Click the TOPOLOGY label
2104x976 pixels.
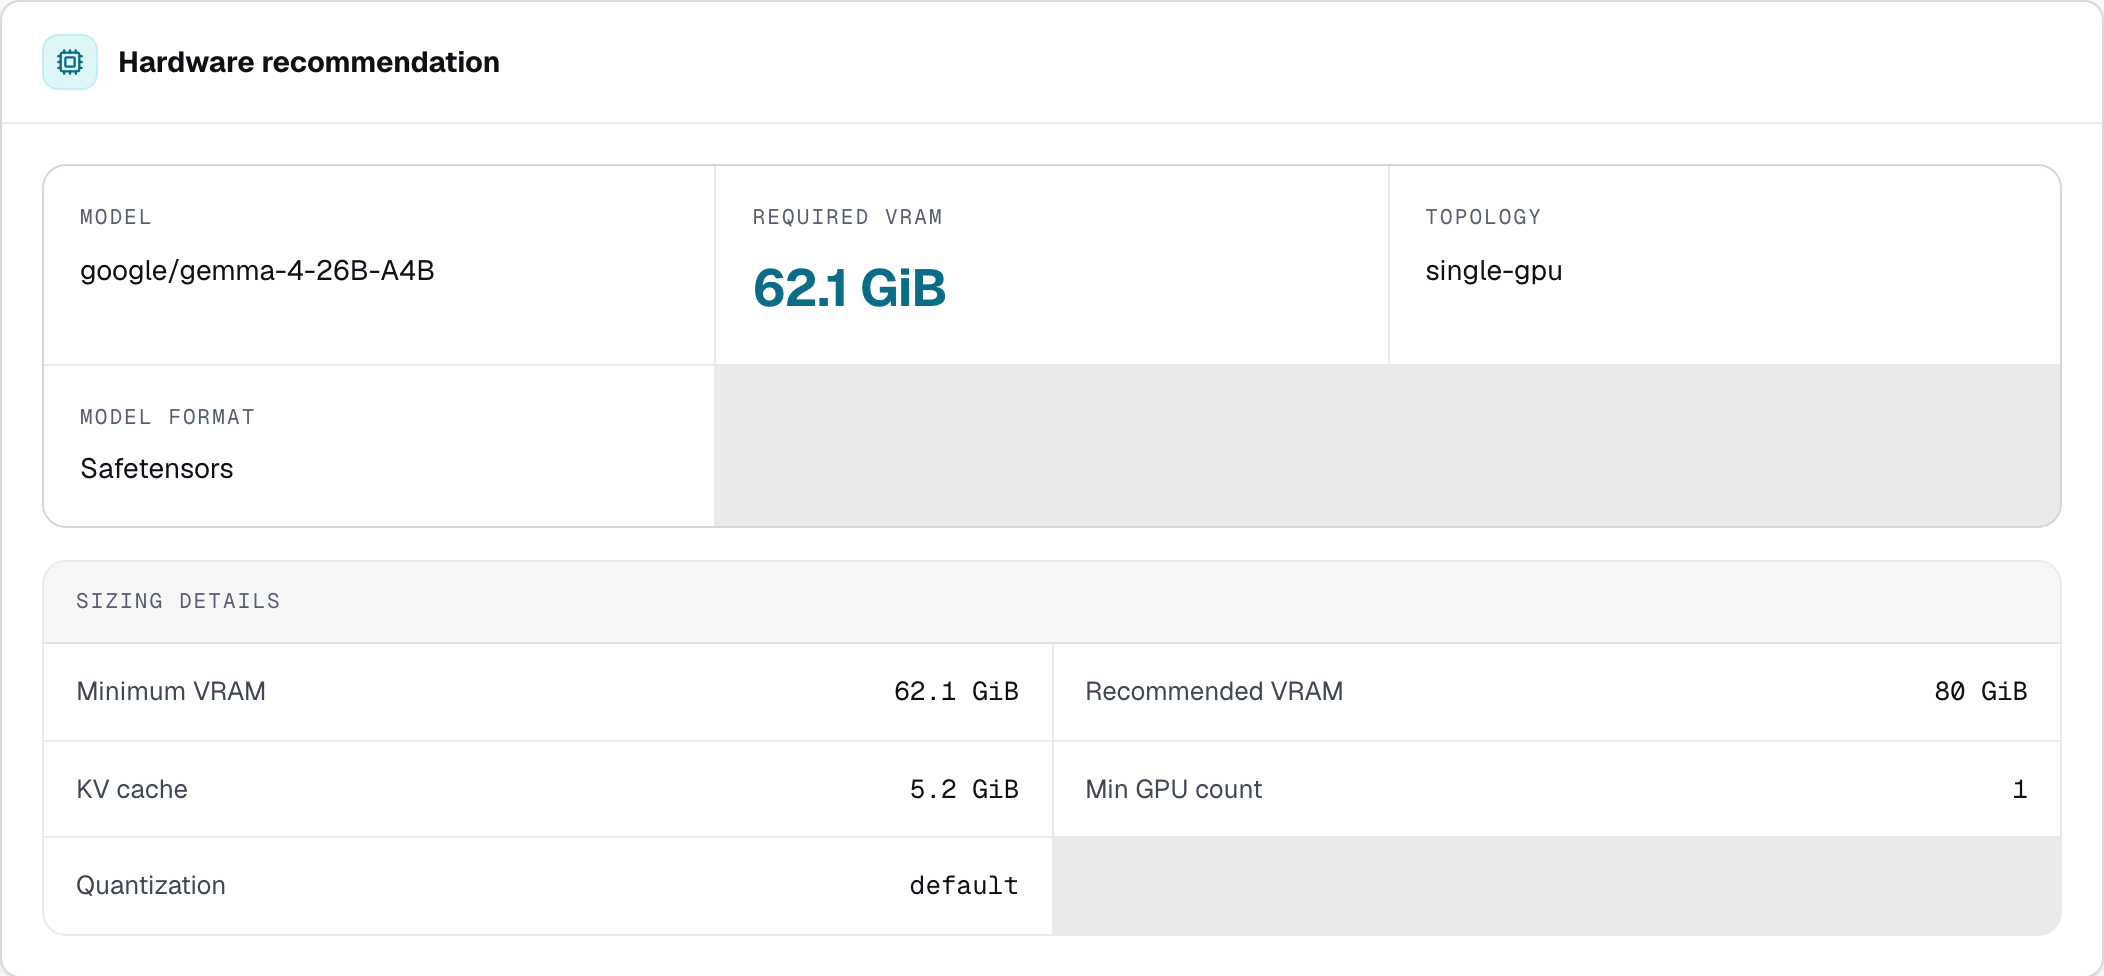click(1483, 217)
